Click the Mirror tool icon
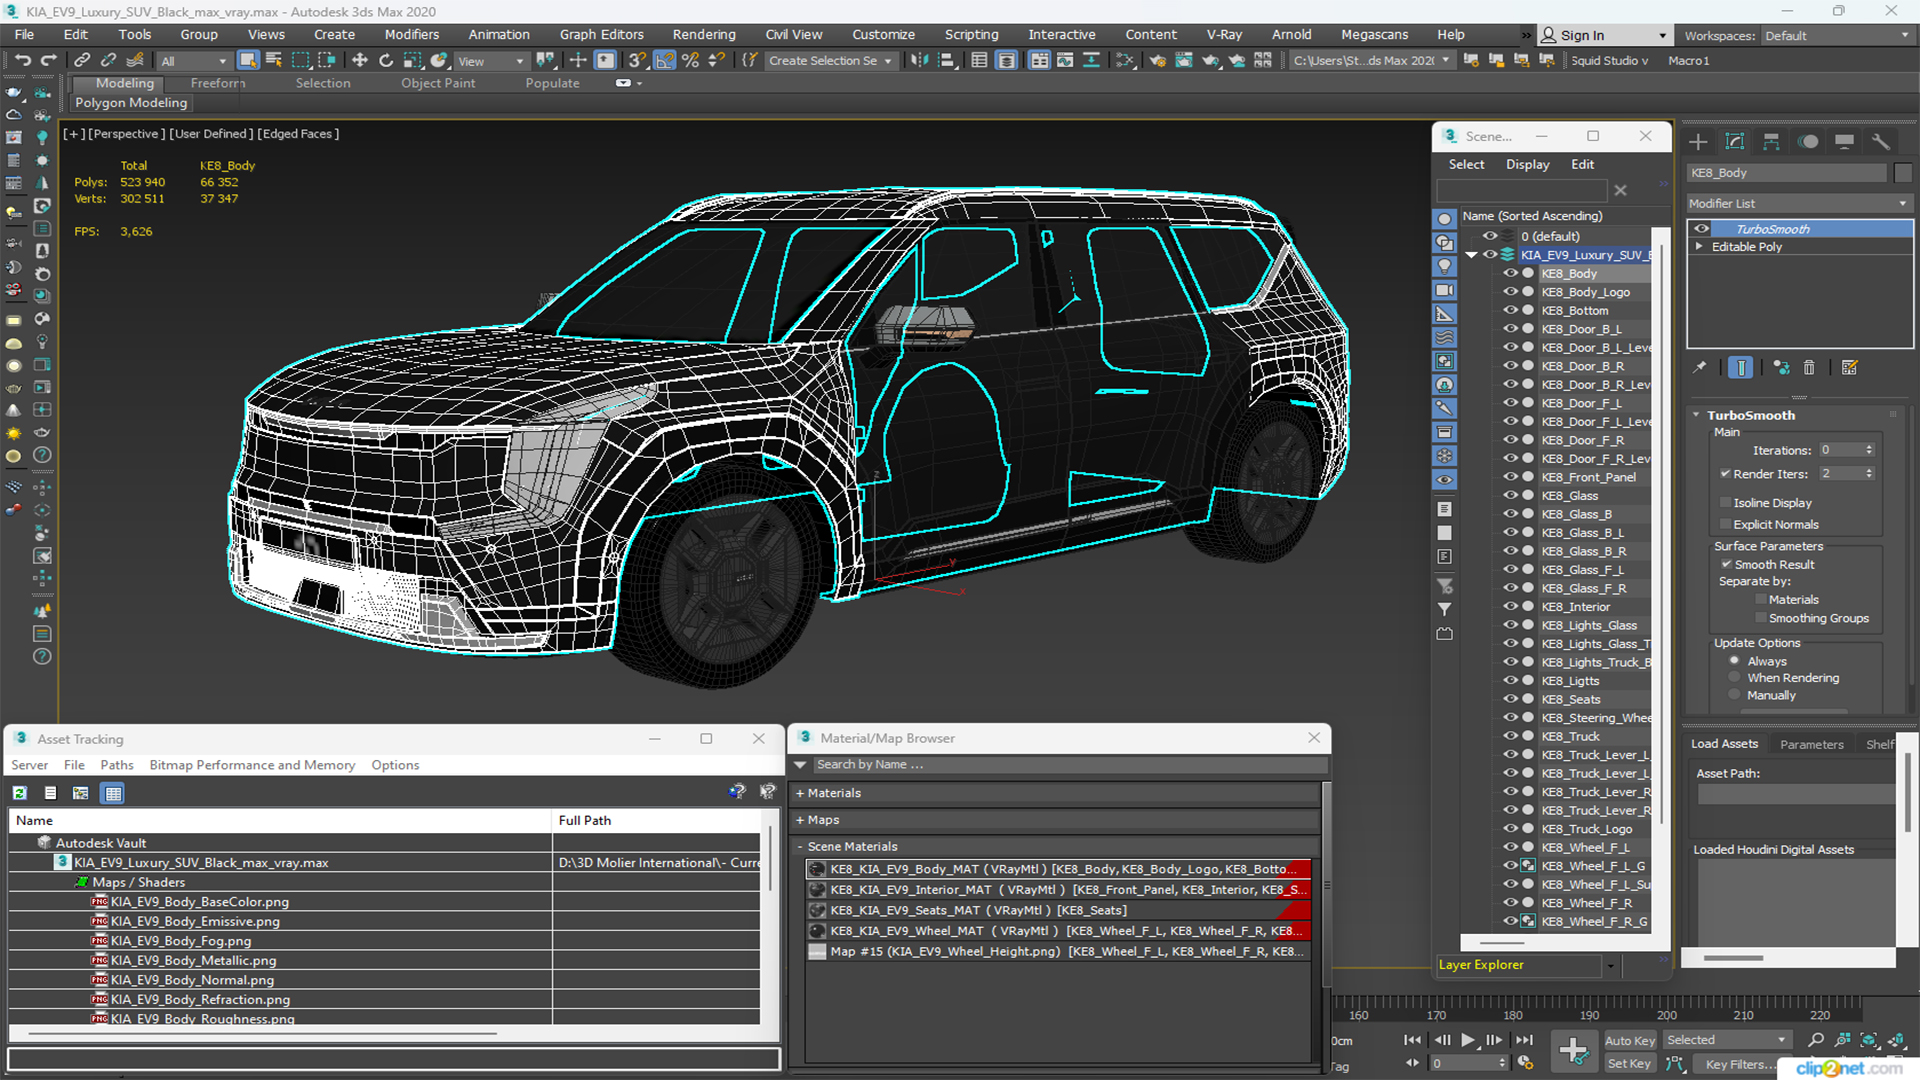 [x=919, y=61]
